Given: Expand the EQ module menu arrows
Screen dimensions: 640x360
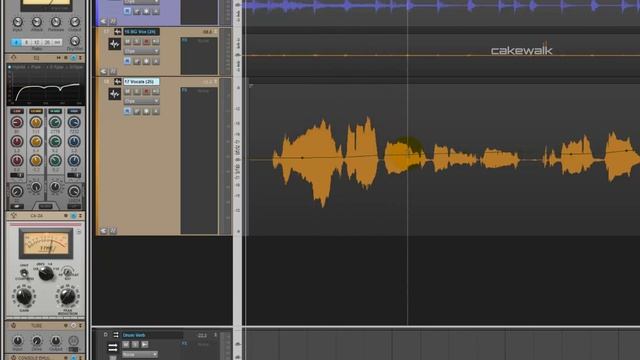Looking at the screenshot, I should click(80, 58).
